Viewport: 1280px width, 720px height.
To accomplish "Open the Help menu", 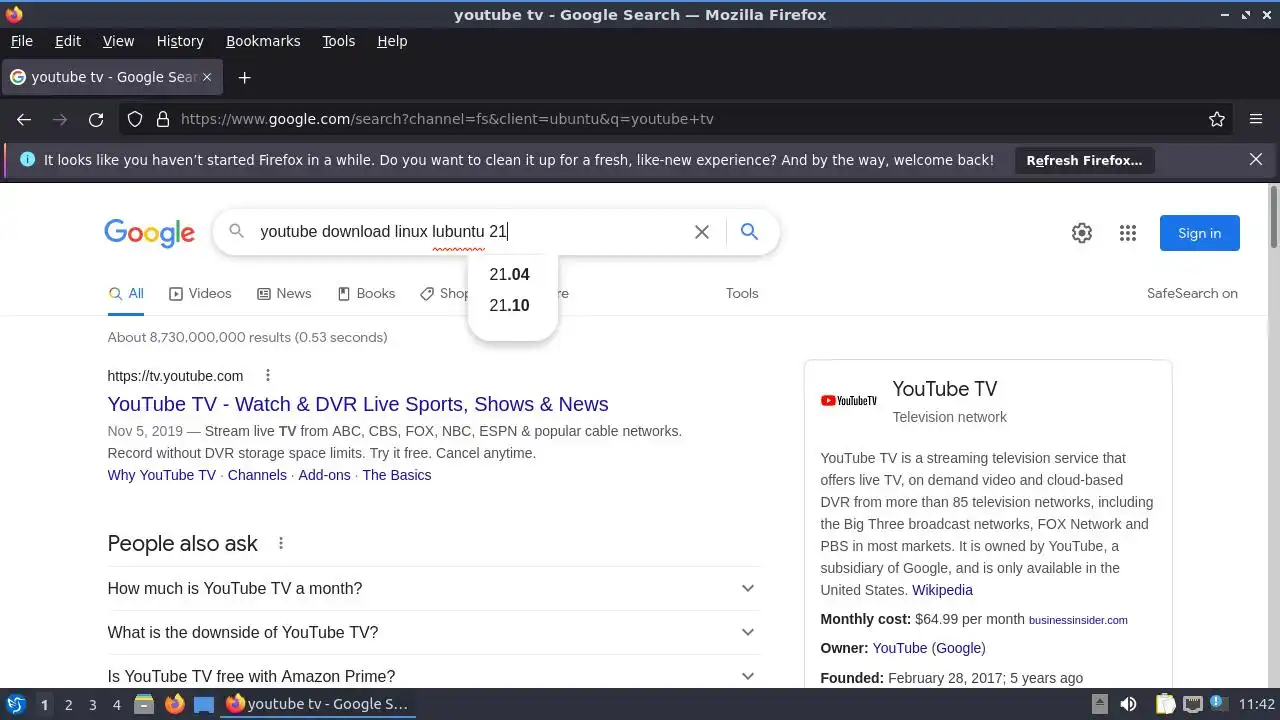I will pos(392,41).
